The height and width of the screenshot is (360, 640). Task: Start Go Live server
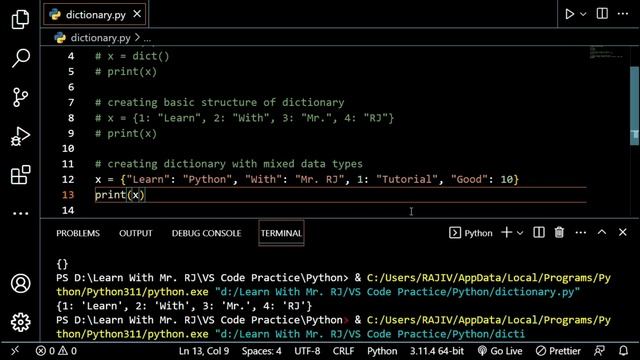pyautogui.click(x=500, y=351)
